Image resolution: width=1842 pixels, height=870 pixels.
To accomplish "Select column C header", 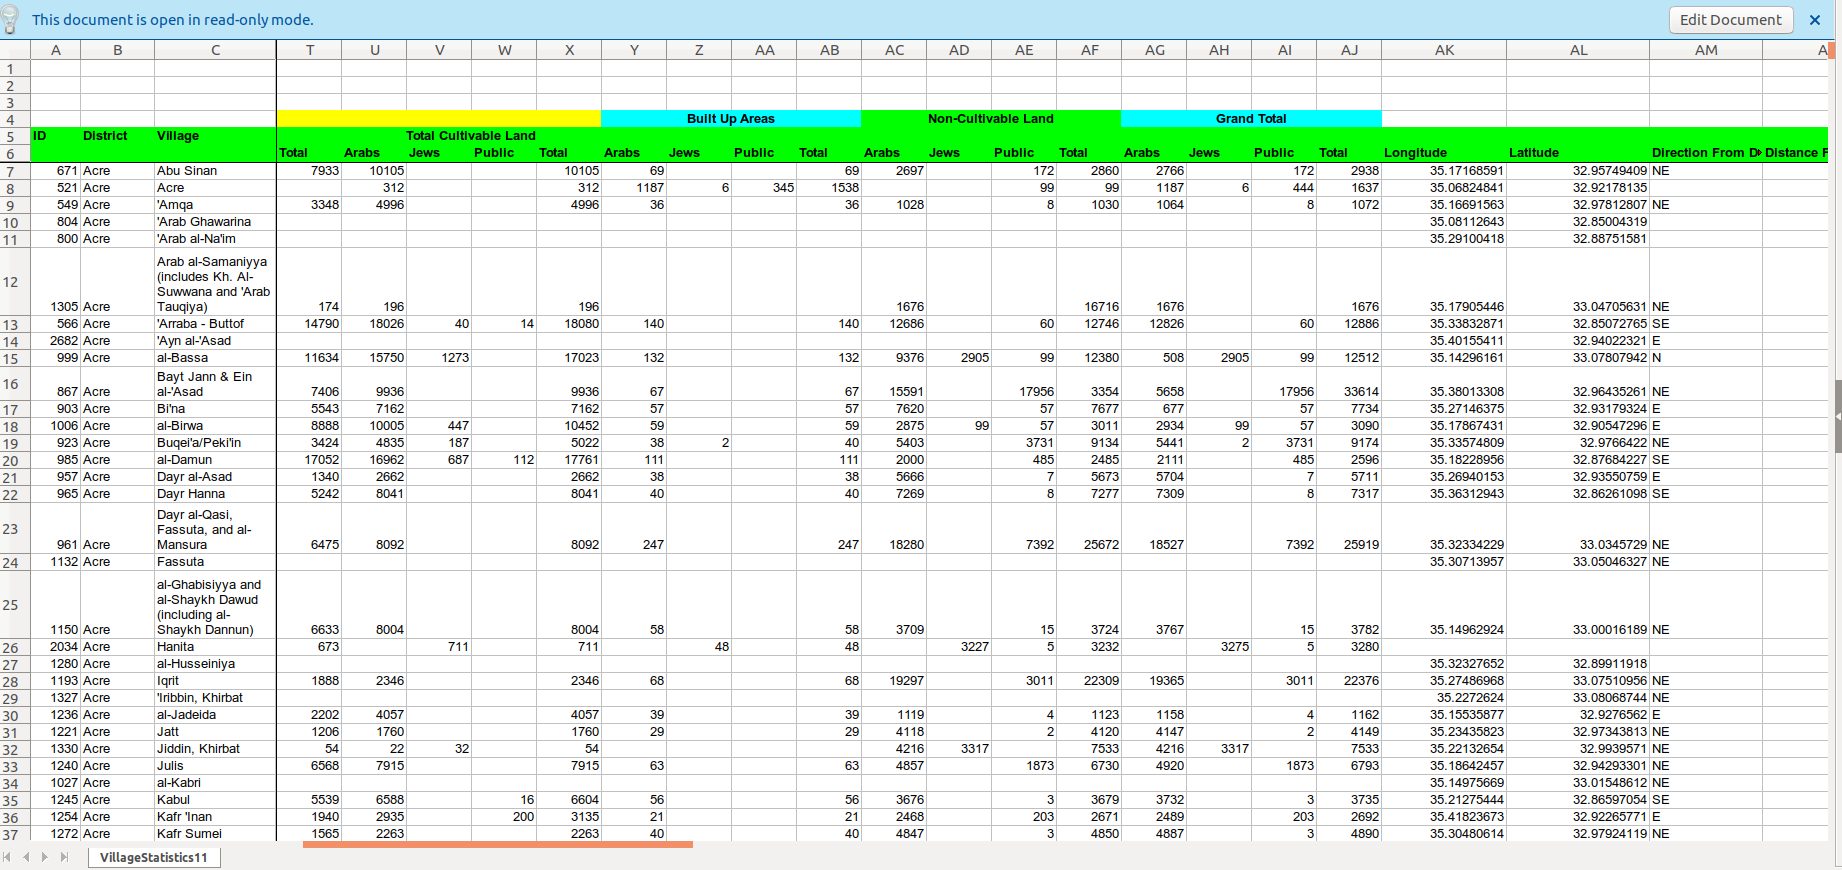I will click(x=215, y=50).
